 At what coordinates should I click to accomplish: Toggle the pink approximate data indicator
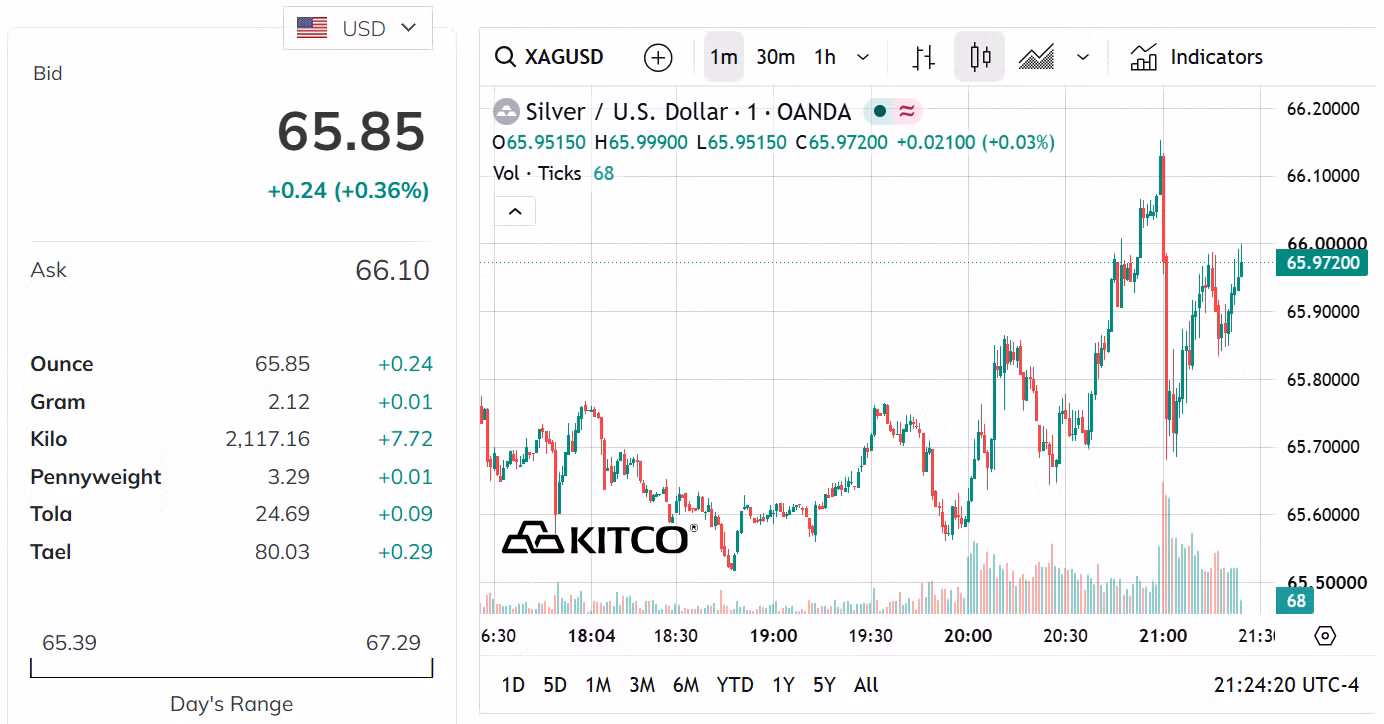[907, 111]
